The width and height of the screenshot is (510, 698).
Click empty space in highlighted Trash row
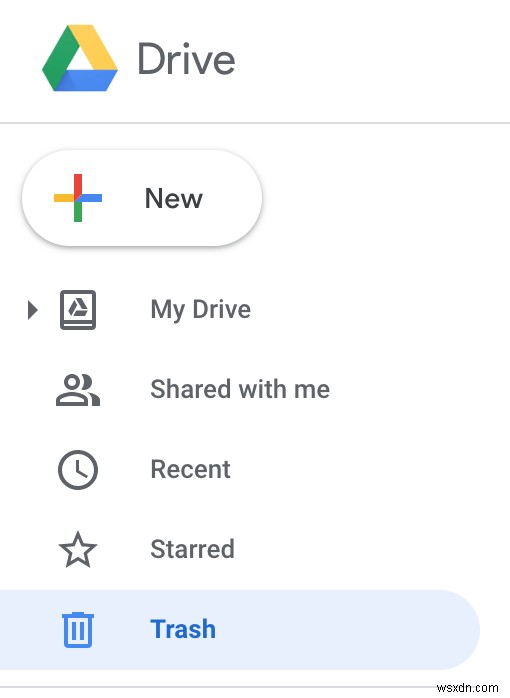(x=347, y=630)
